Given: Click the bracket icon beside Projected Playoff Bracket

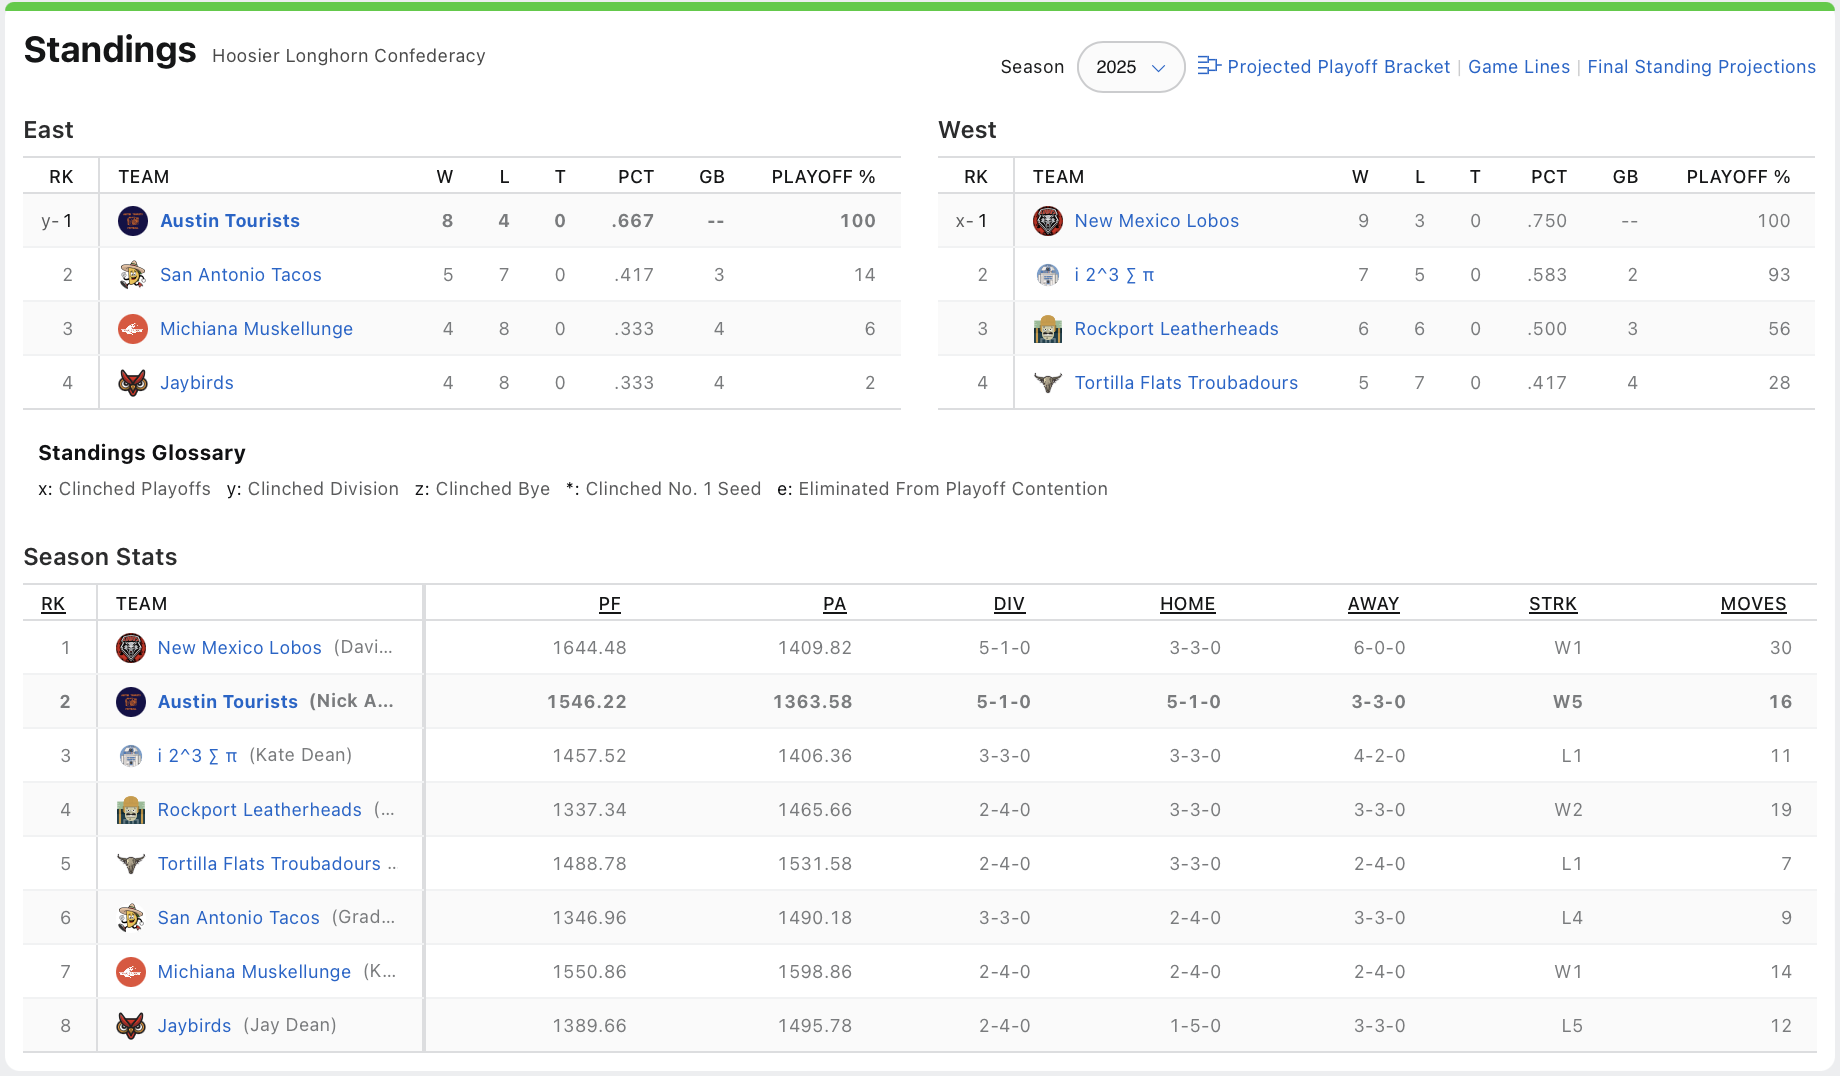Looking at the screenshot, I should click(1208, 66).
